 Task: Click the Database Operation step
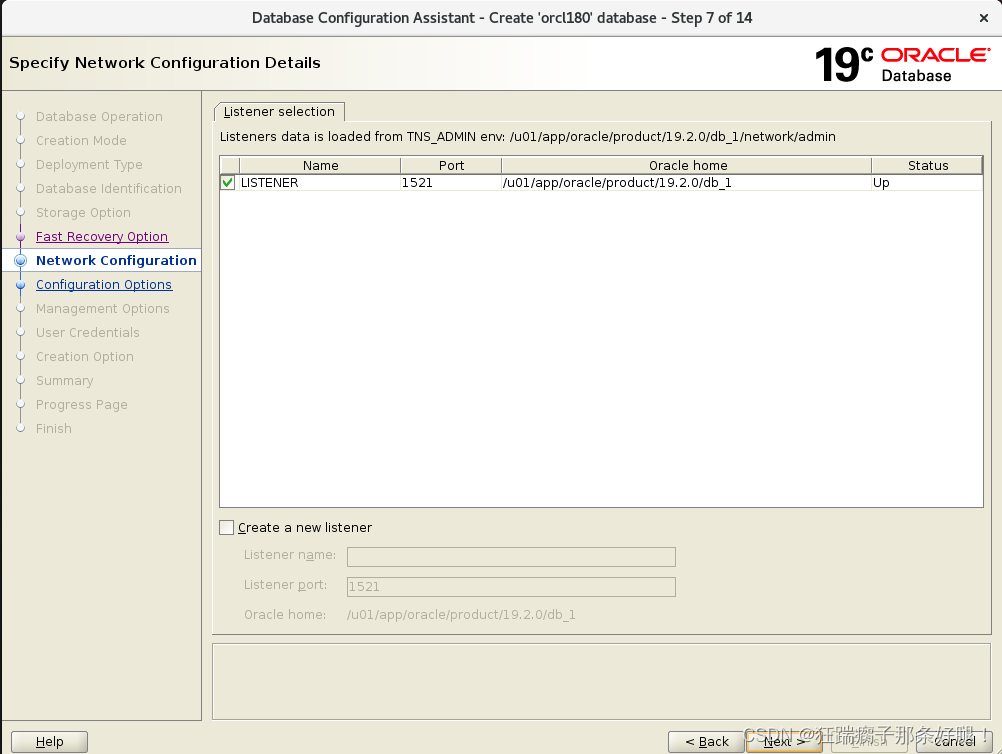click(x=99, y=116)
